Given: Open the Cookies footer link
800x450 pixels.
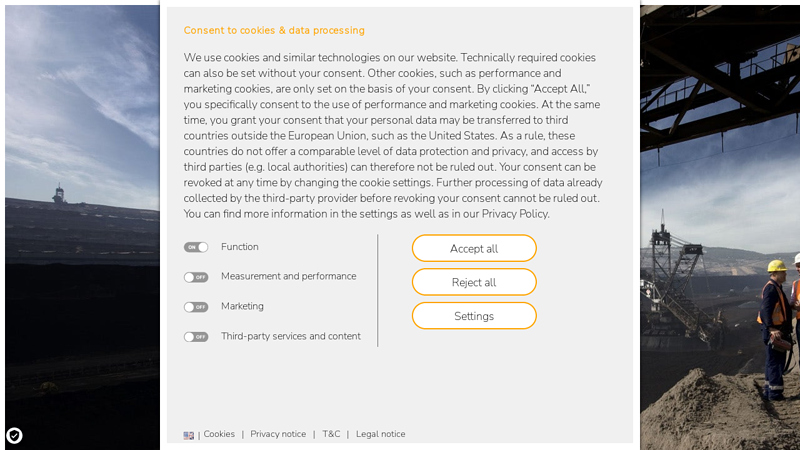Looking at the screenshot, I should point(219,434).
